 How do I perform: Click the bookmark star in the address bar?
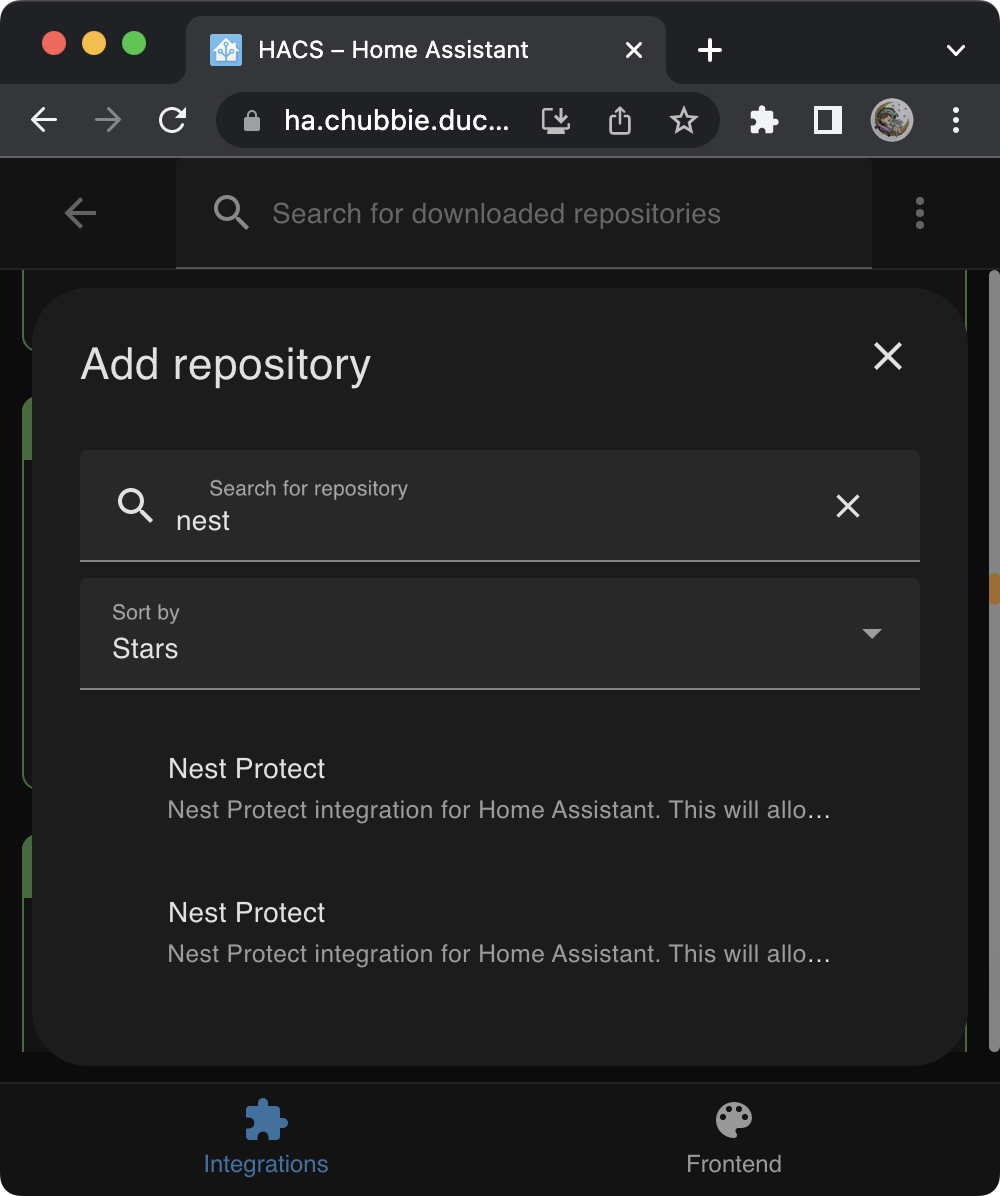(684, 120)
